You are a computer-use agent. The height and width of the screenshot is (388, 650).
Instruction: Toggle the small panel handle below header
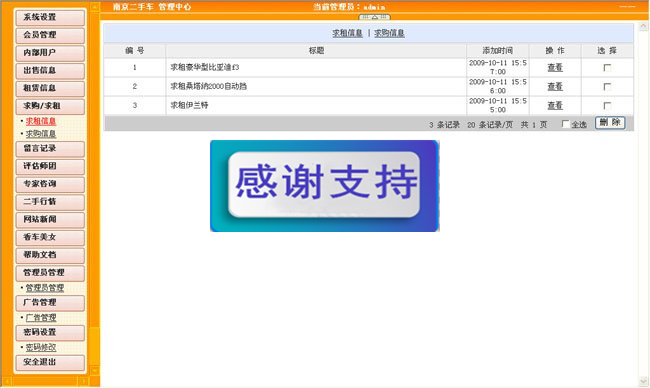tap(374, 17)
